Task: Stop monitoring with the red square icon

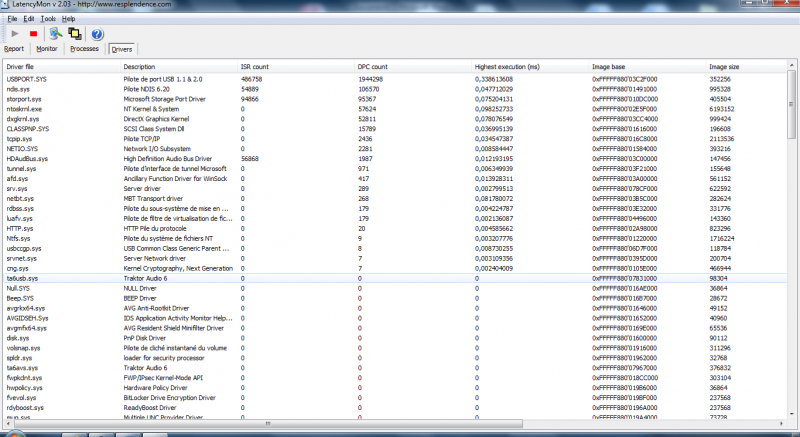Action: coord(33,34)
